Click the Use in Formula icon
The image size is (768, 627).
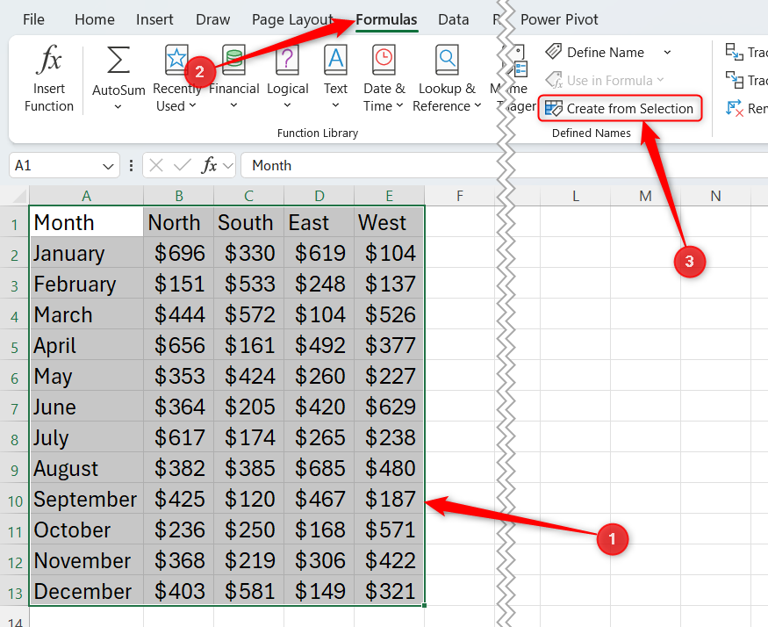coord(554,80)
